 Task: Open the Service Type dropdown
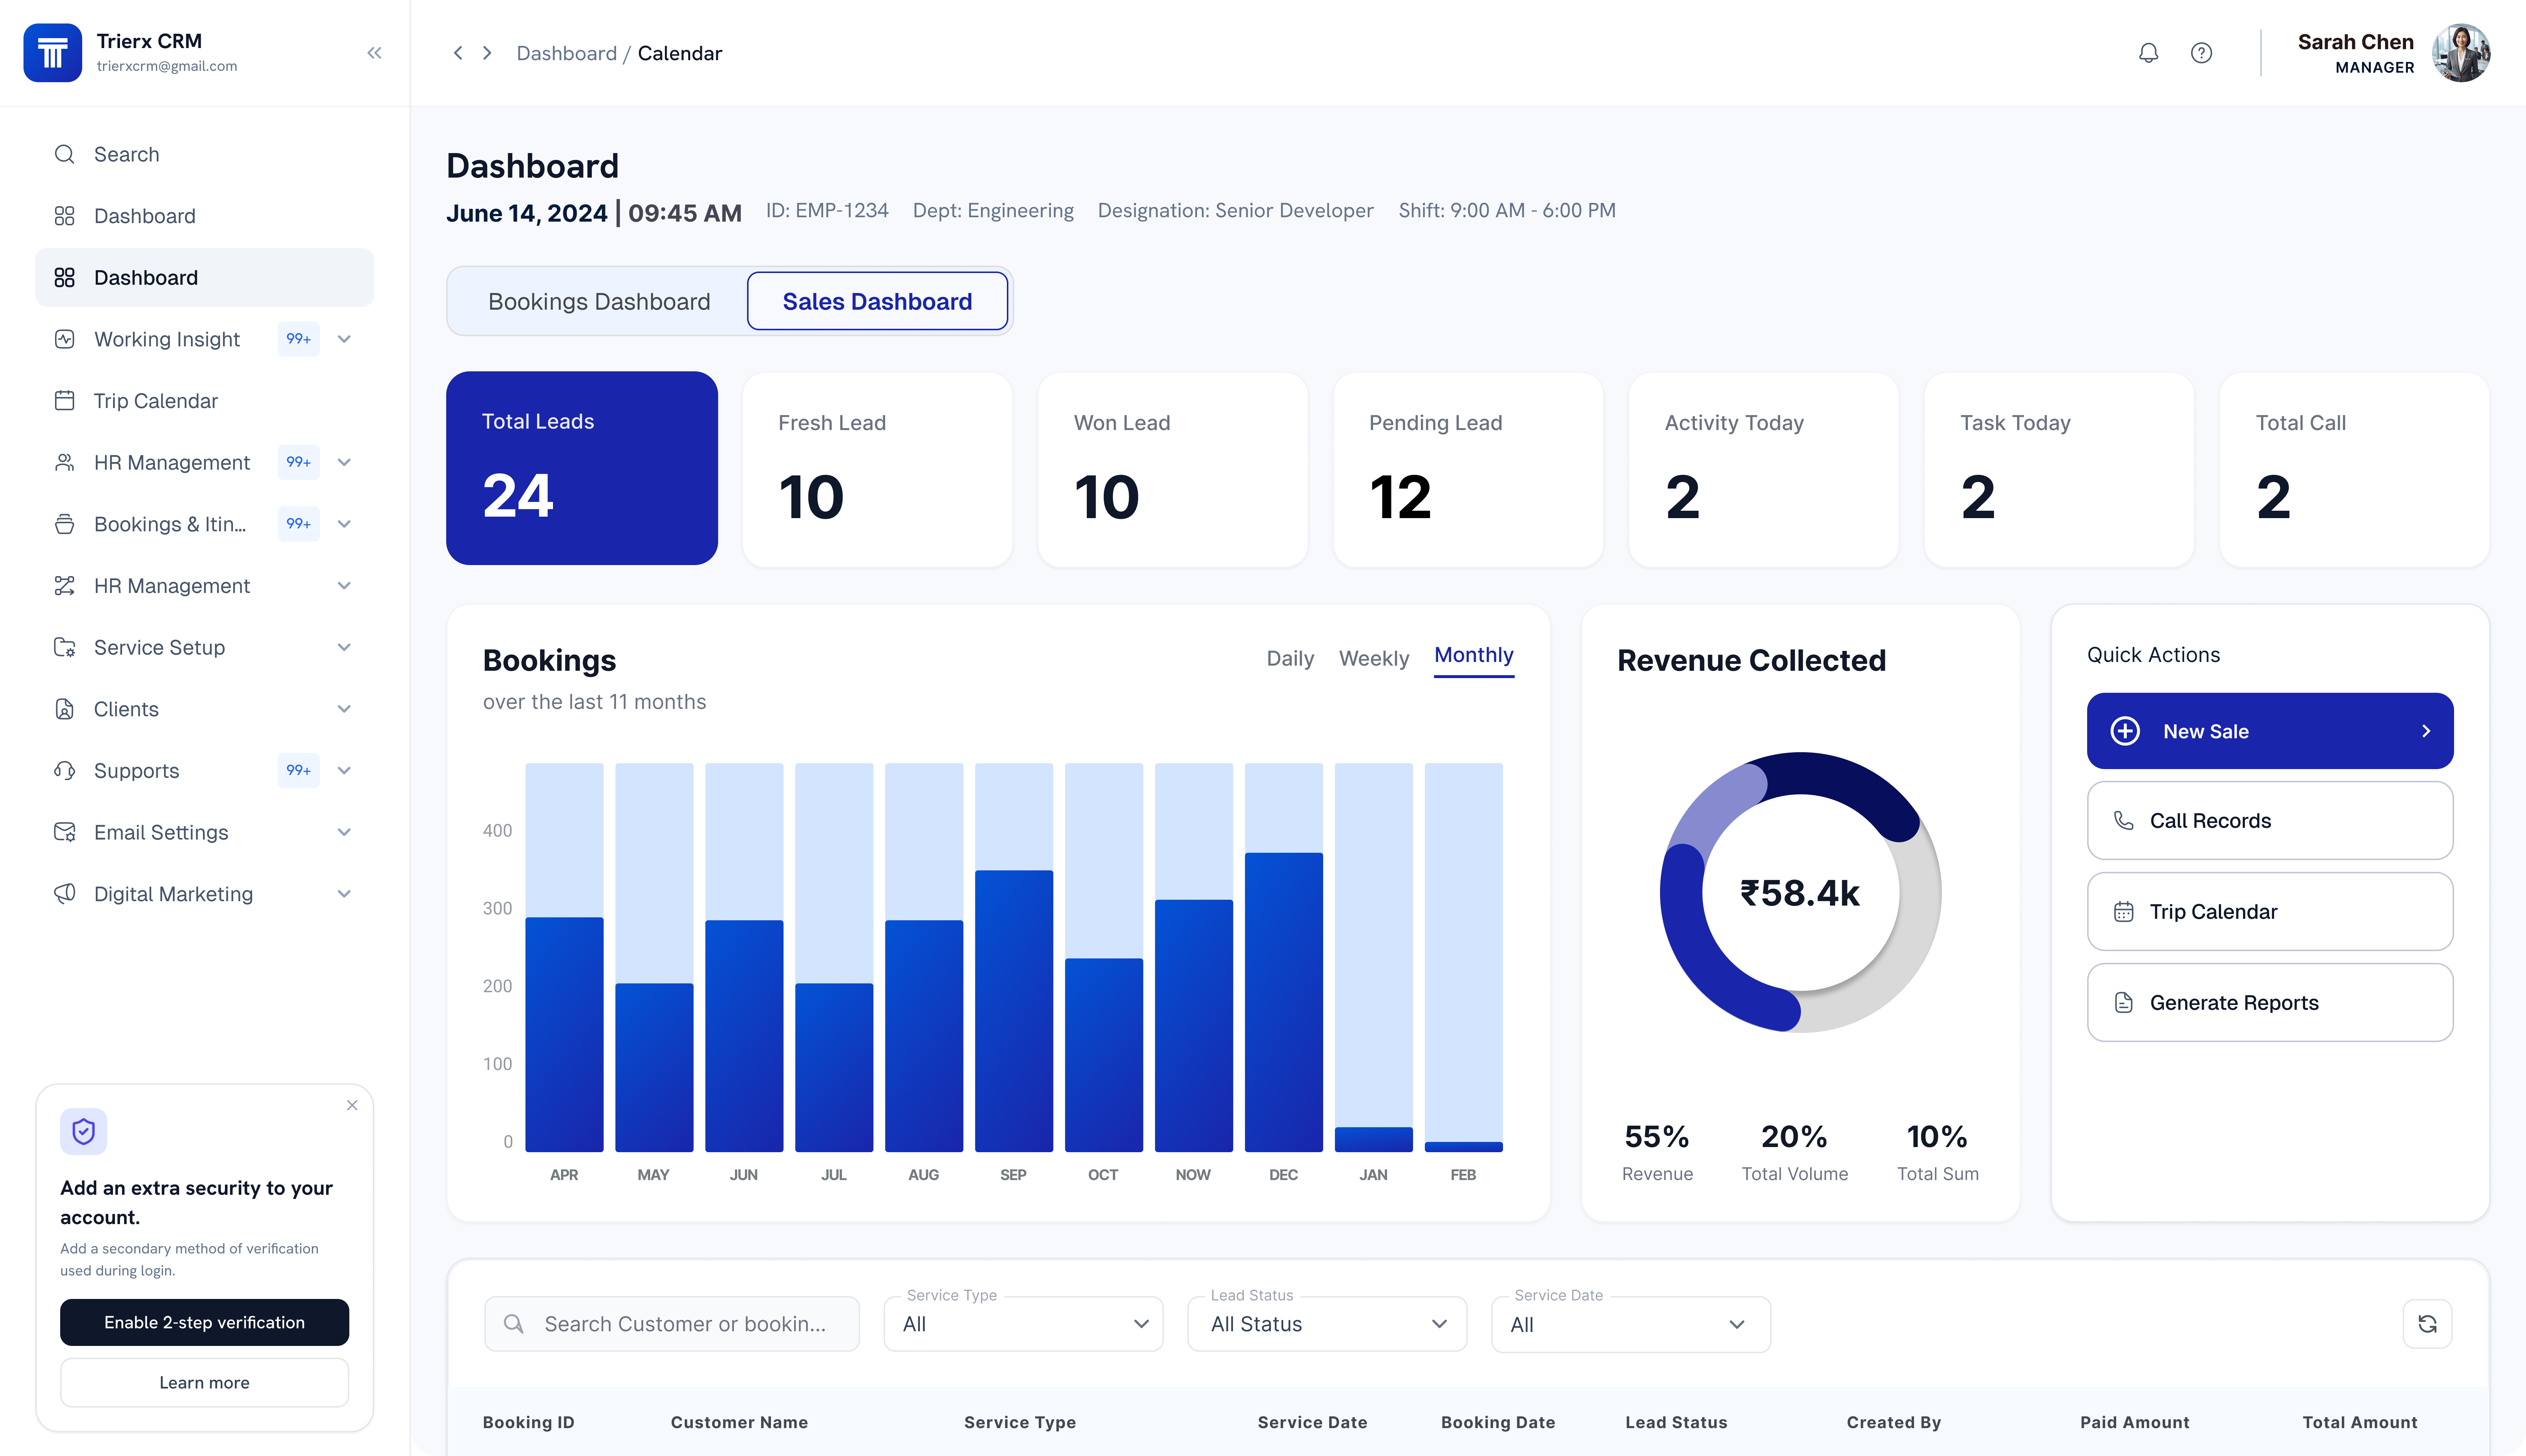[x=1023, y=1324]
